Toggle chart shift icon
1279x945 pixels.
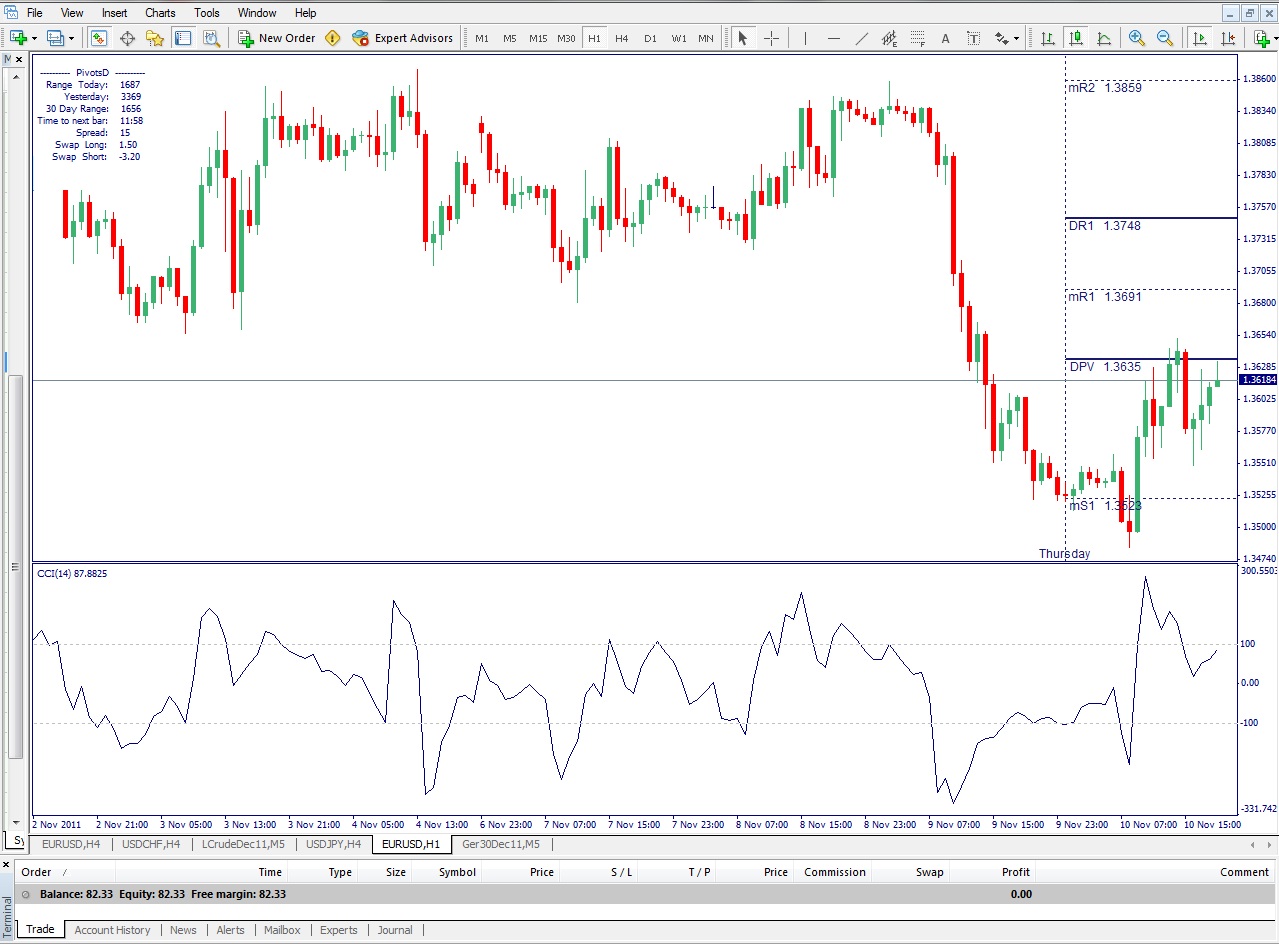click(1227, 38)
